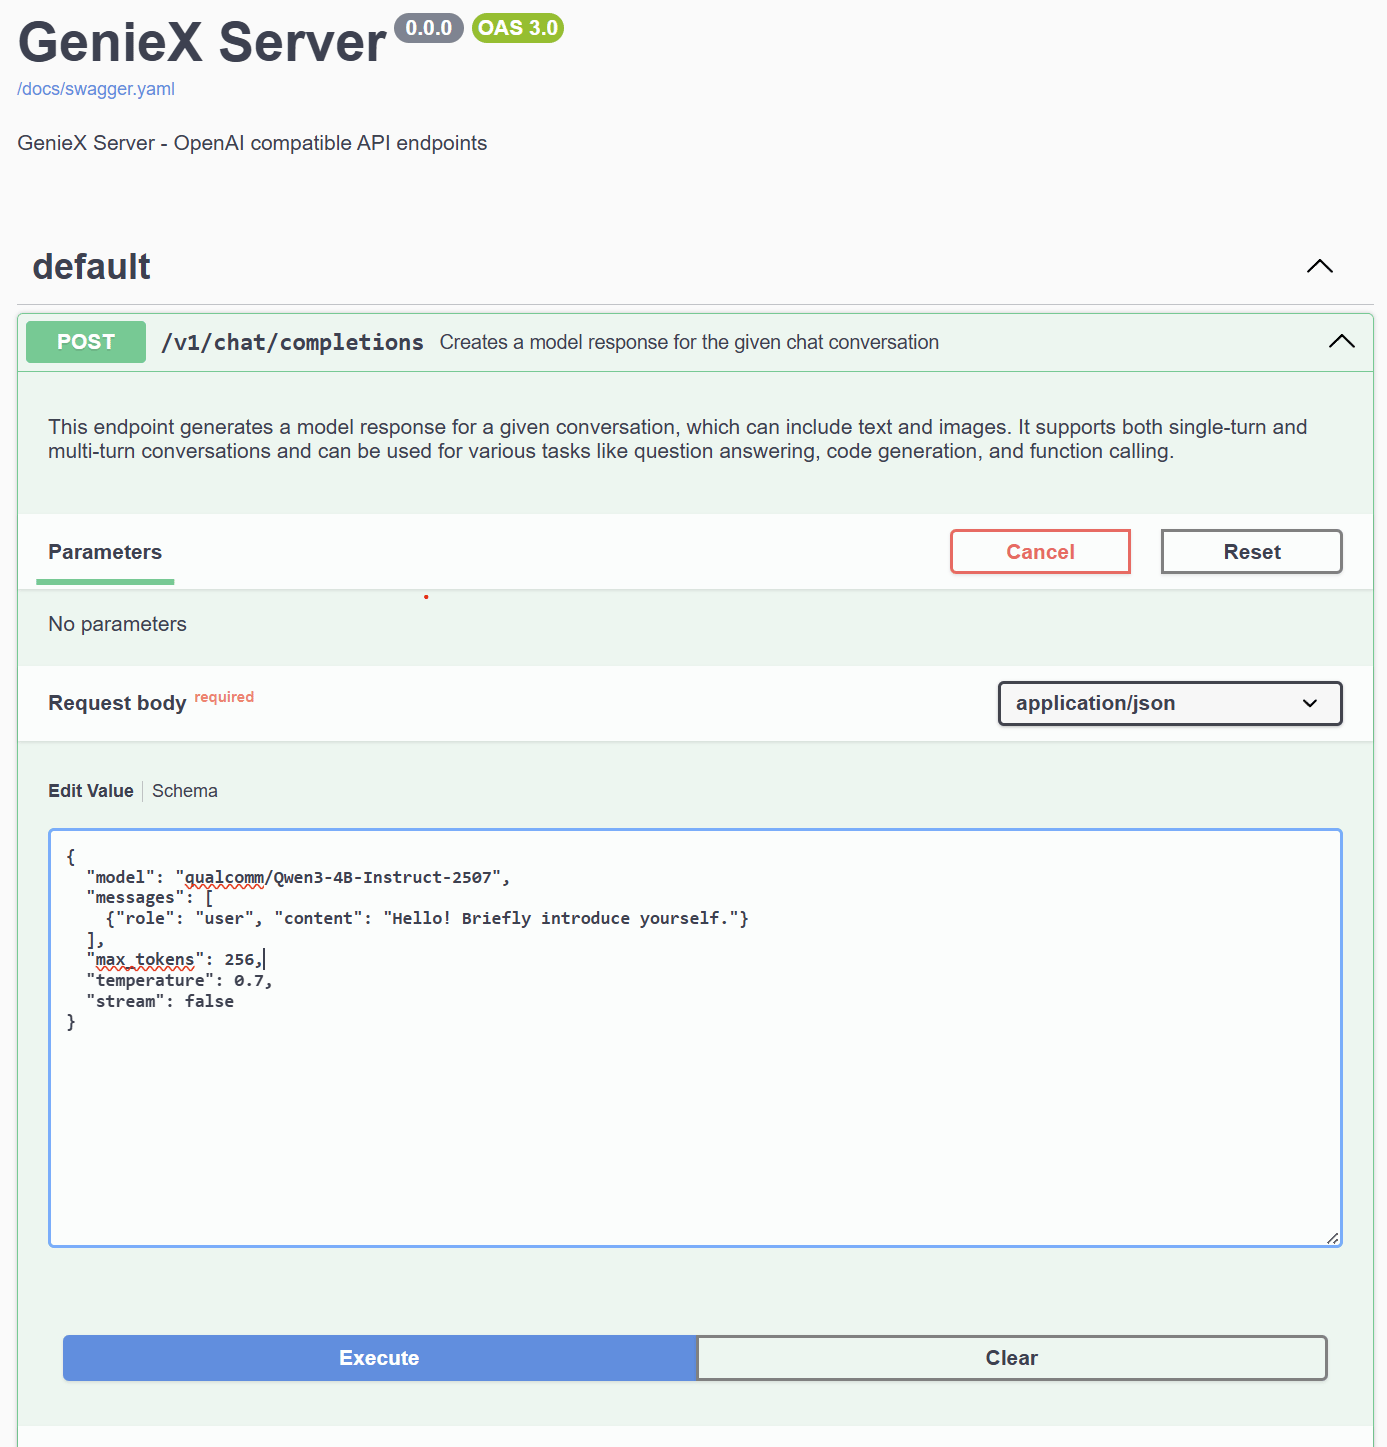Viewport: 1387px width, 1447px height.
Task: Click the default section heading
Action: [92, 267]
